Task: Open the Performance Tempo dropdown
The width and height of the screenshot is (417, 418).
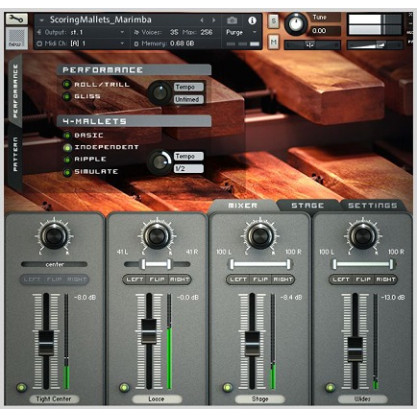Action: [188, 87]
